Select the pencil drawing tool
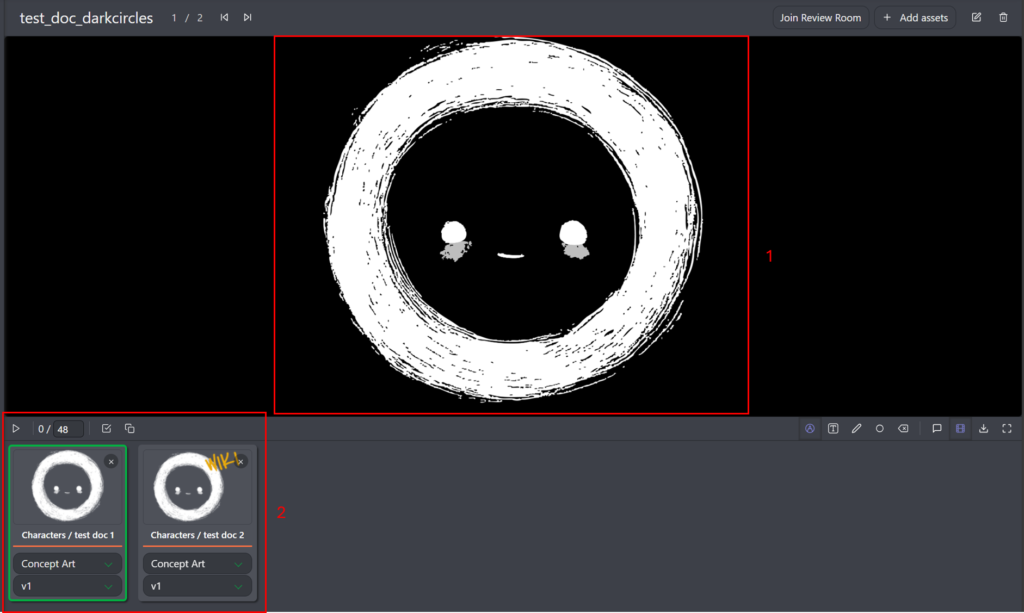This screenshot has width=1024, height=613. [856, 428]
